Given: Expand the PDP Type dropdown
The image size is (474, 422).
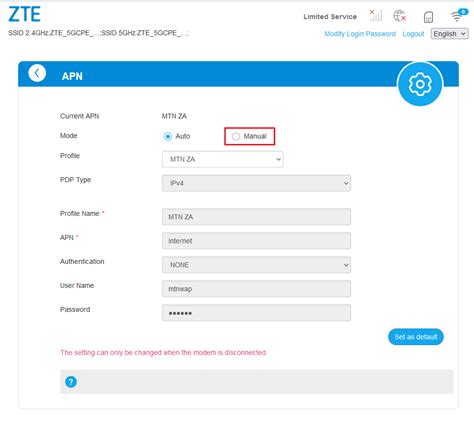Looking at the screenshot, I should pos(256,183).
